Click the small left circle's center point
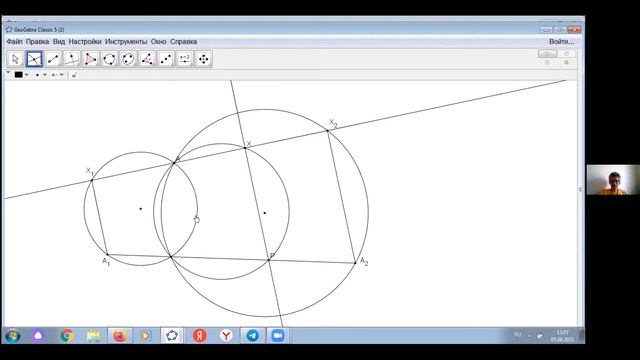 coord(141,209)
